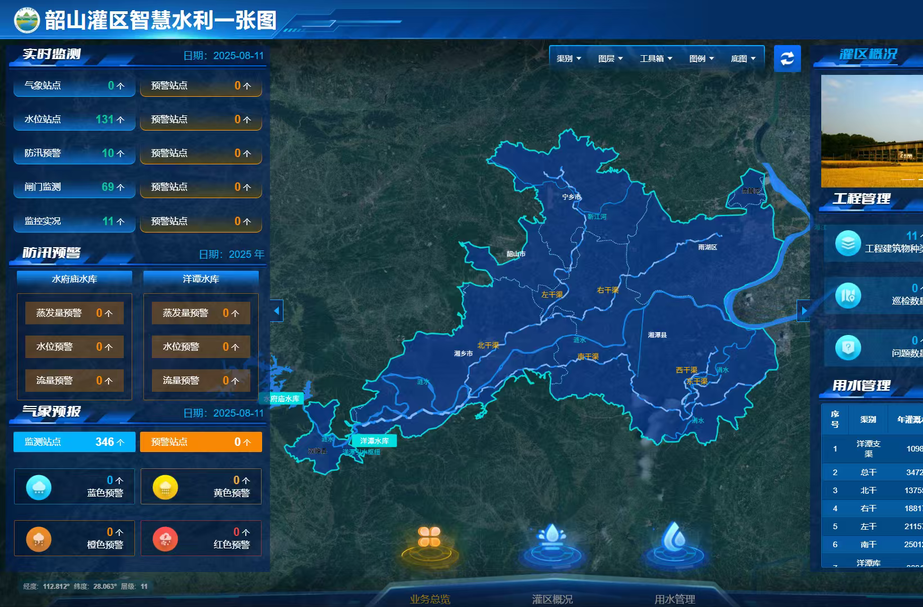Click the 工程建筑物 layers icon
Screen dimensions: 923x607
click(848, 243)
